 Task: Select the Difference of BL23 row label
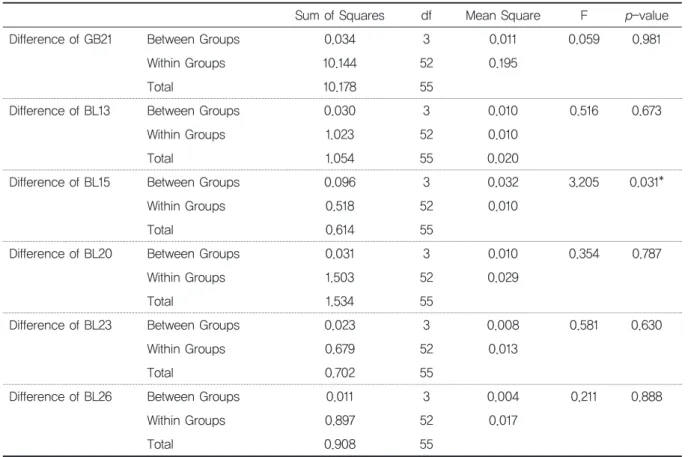(x=61, y=325)
